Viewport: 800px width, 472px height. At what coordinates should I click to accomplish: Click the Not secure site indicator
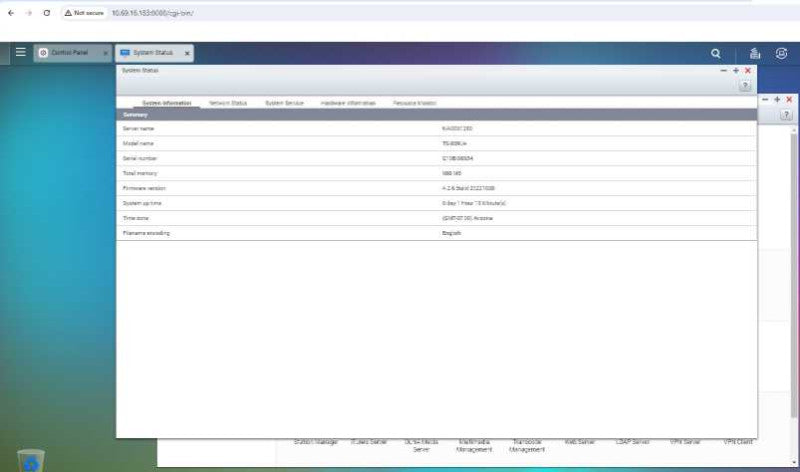click(x=84, y=13)
